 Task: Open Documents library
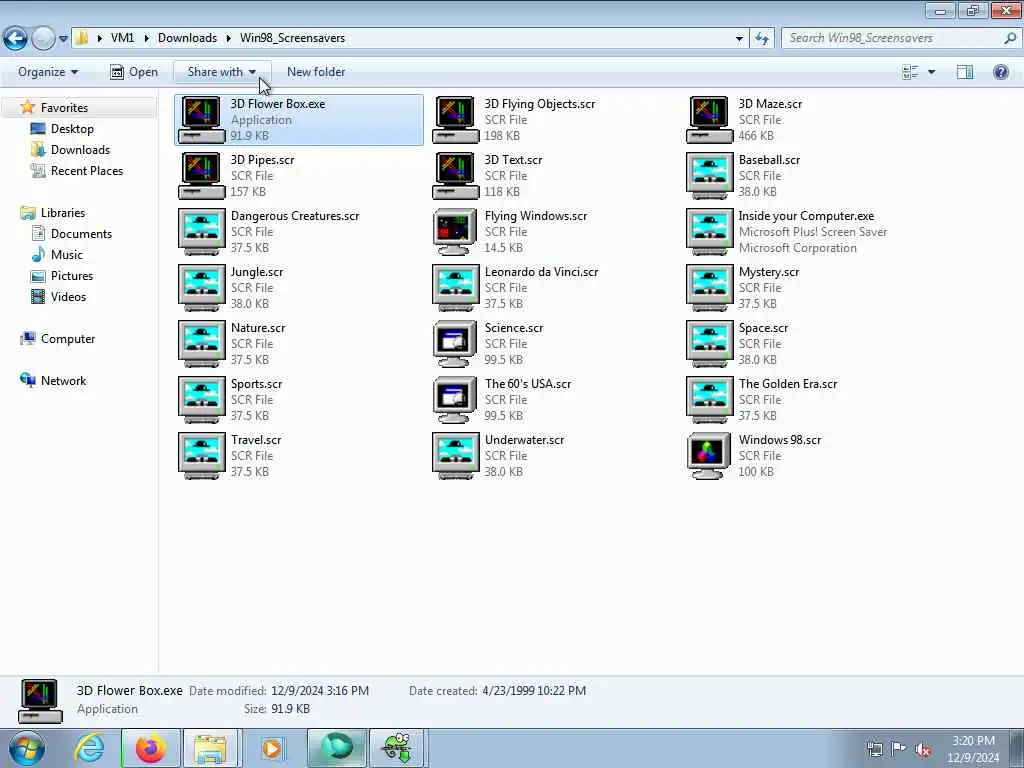[x=81, y=234]
